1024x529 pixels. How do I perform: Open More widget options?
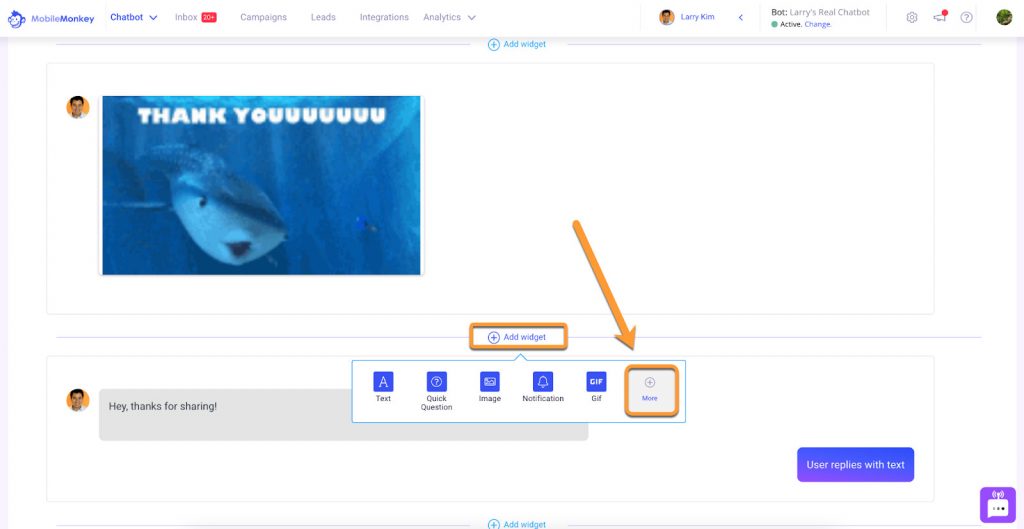tap(650, 389)
